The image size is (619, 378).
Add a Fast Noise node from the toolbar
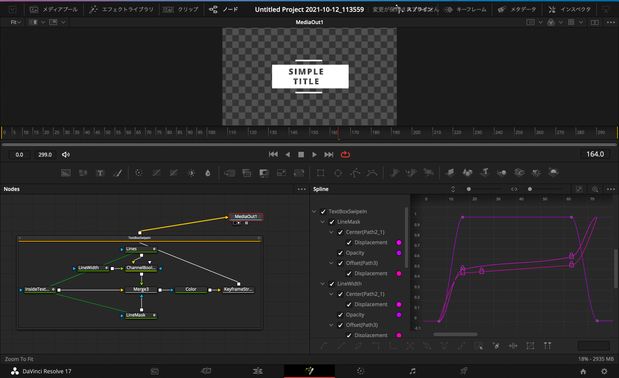pos(83,172)
